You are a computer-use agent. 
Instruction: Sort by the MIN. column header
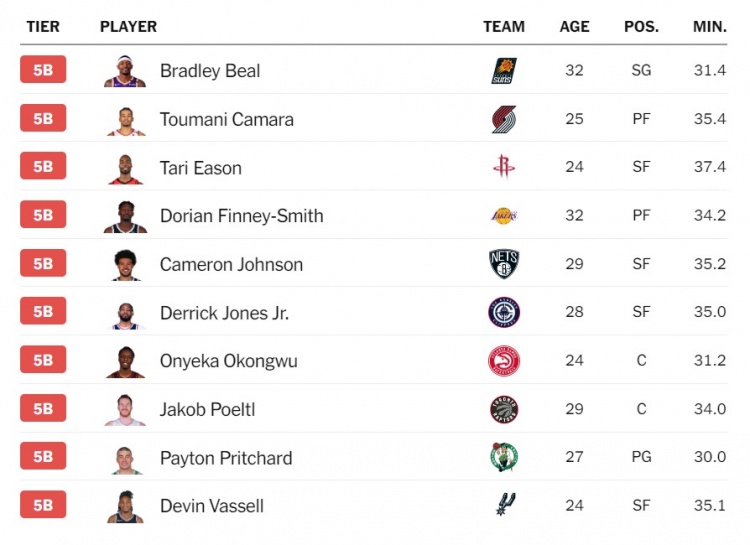pyautogui.click(x=709, y=27)
